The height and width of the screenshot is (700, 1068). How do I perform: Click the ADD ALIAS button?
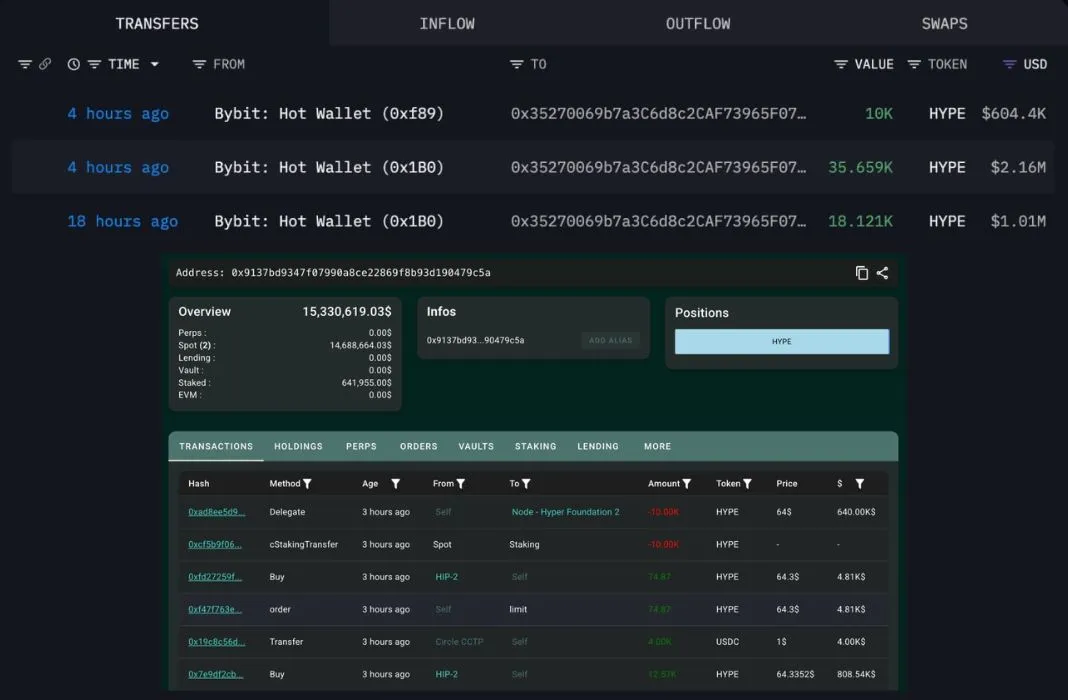610,340
